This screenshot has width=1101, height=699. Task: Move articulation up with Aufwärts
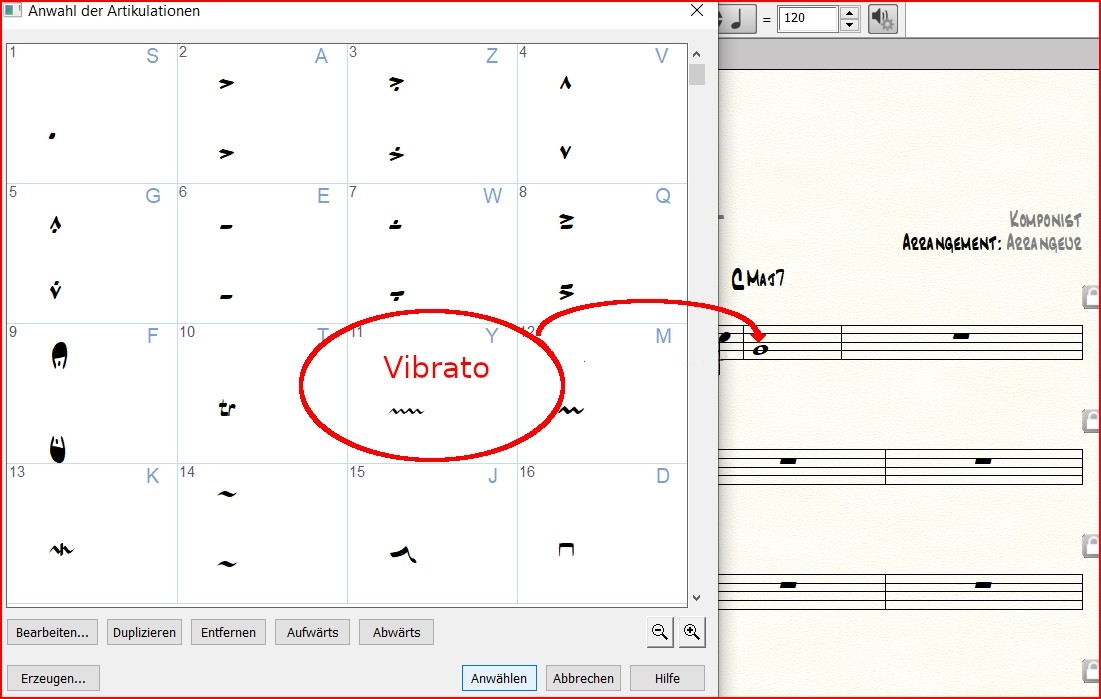click(x=312, y=632)
